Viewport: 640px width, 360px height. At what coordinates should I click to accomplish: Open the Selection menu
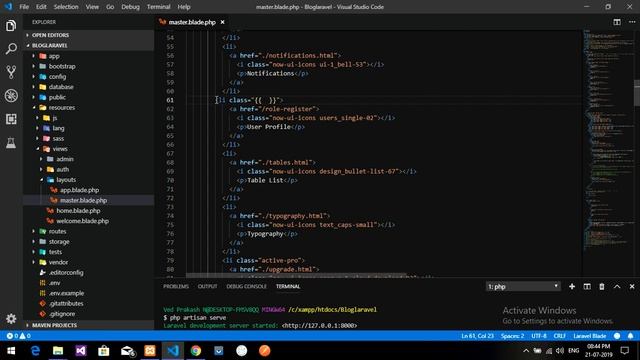66,7
